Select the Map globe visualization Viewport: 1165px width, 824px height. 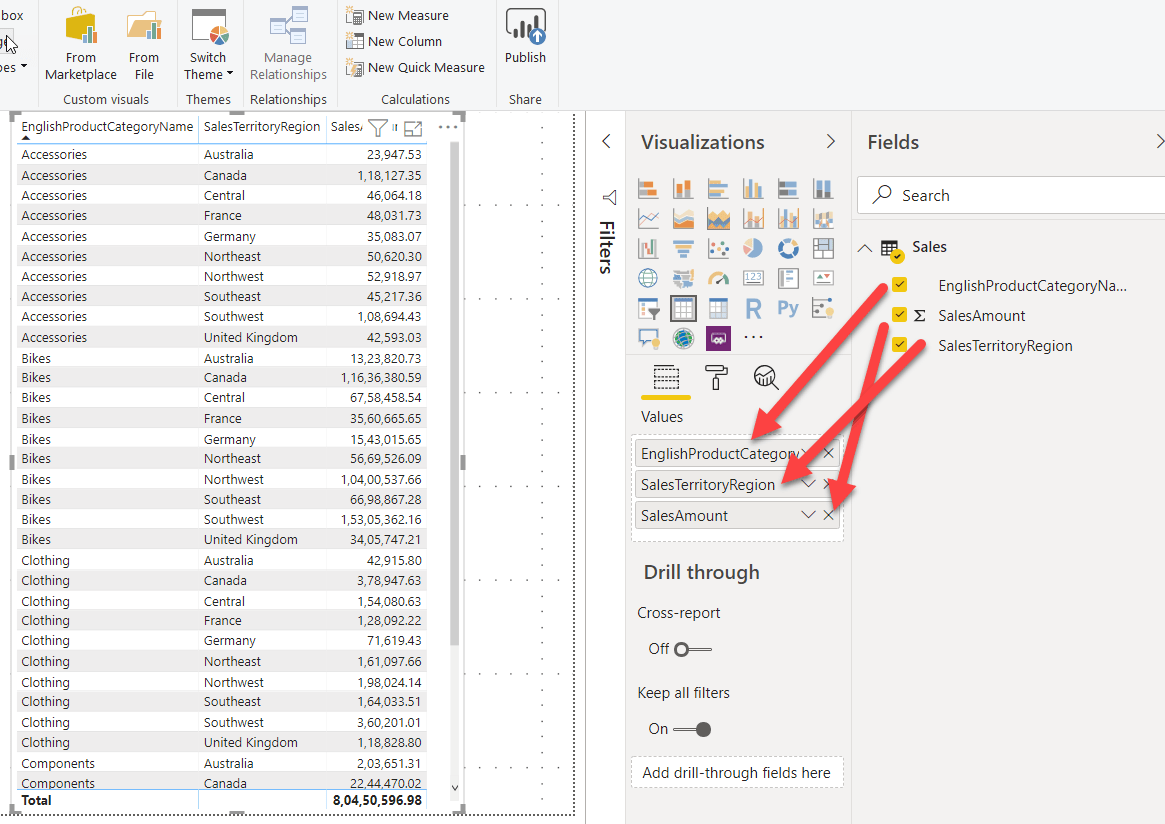(x=648, y=279)
